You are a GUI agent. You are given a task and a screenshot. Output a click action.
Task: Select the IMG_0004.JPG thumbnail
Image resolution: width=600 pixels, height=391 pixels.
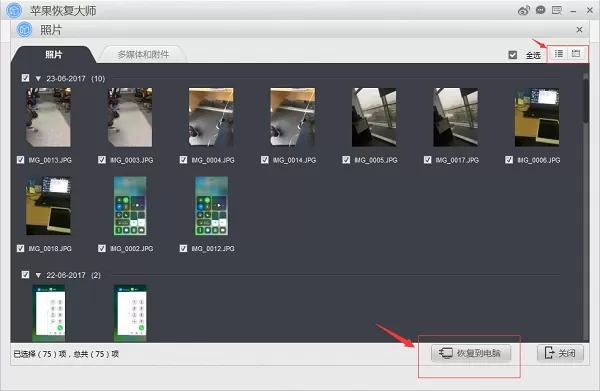[x=211, y=117]
